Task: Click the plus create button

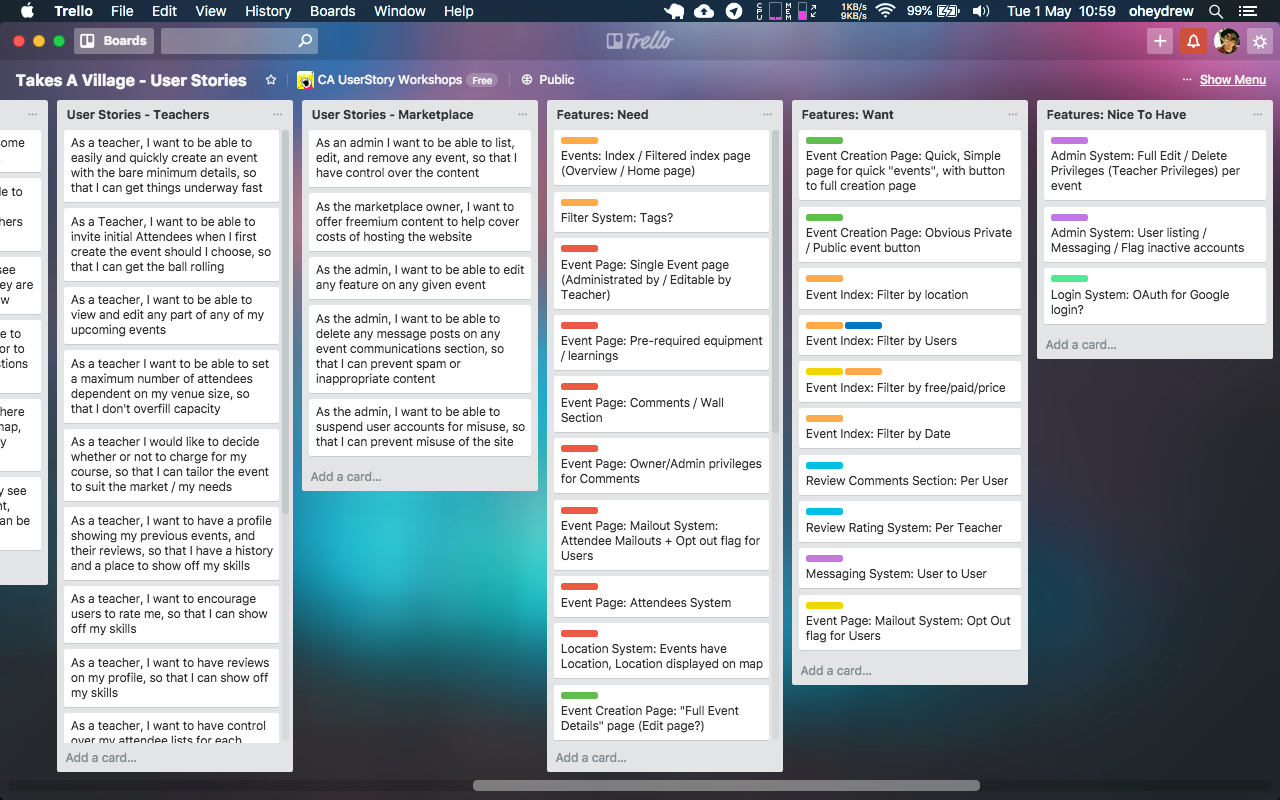Action: pos(1160,41)
